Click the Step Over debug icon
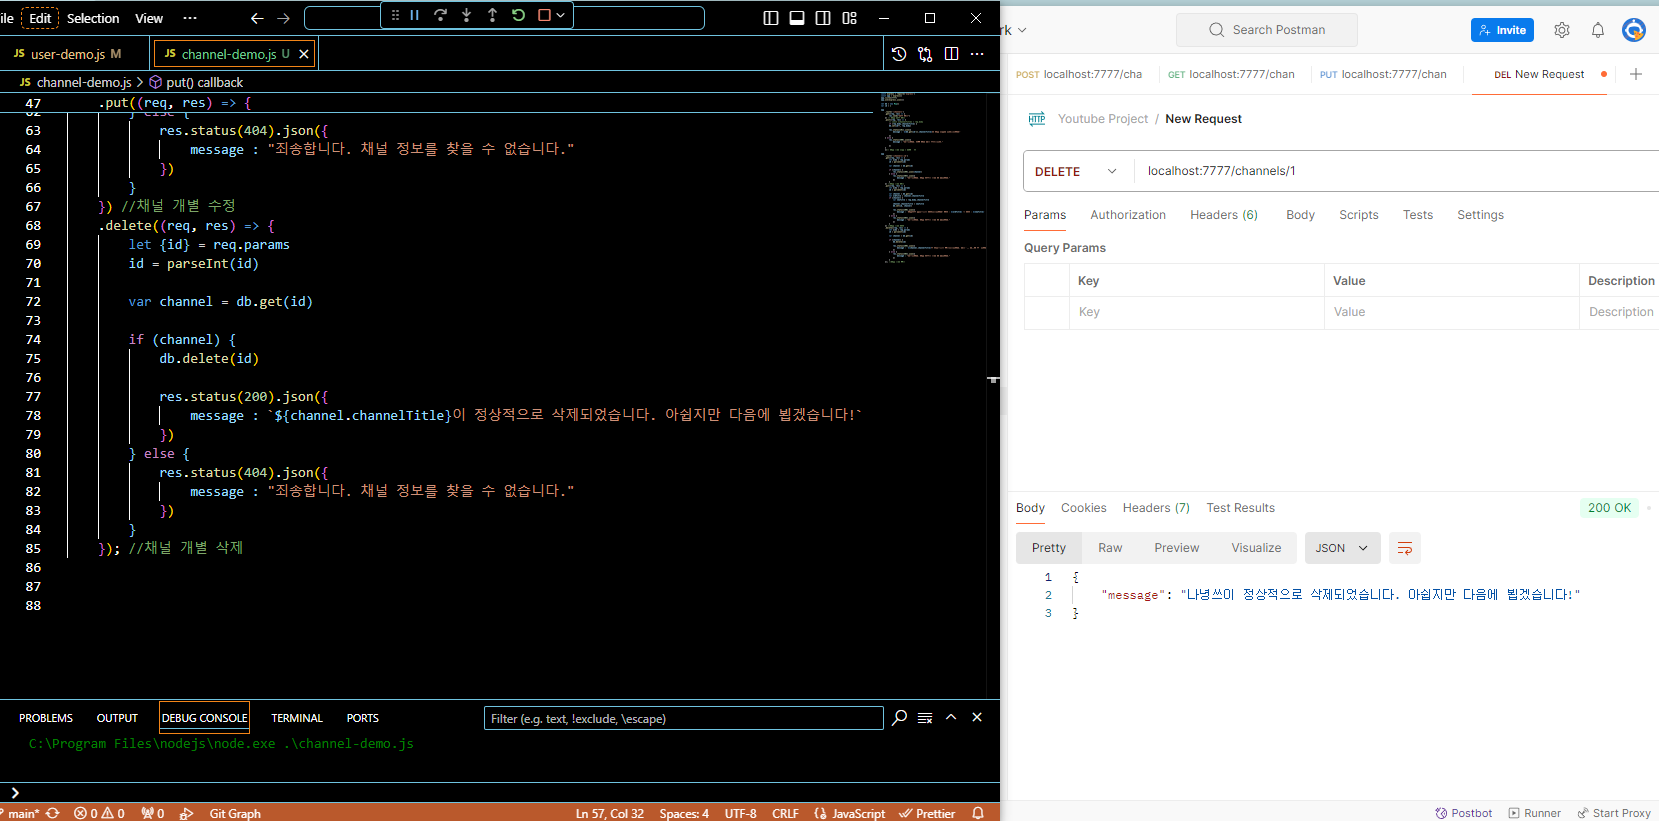 [440, 15]
